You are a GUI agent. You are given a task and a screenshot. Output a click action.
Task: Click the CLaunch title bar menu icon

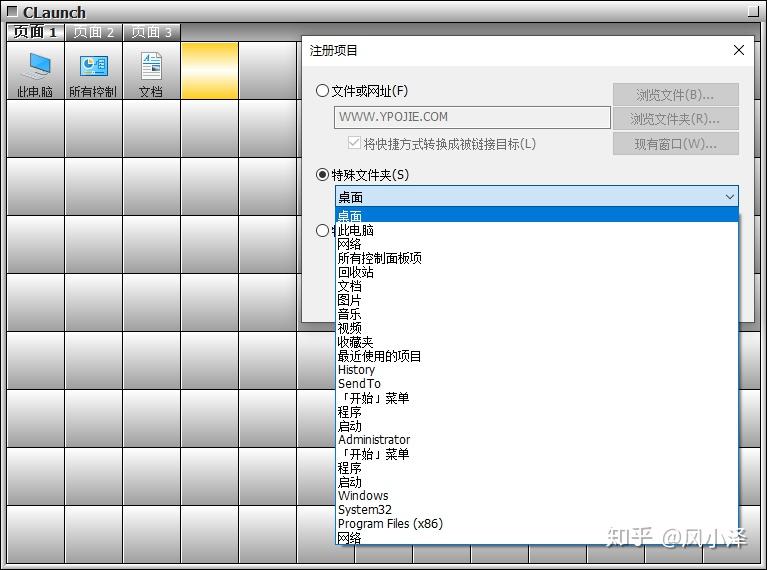pyautogui.click(x=12, y=11)
